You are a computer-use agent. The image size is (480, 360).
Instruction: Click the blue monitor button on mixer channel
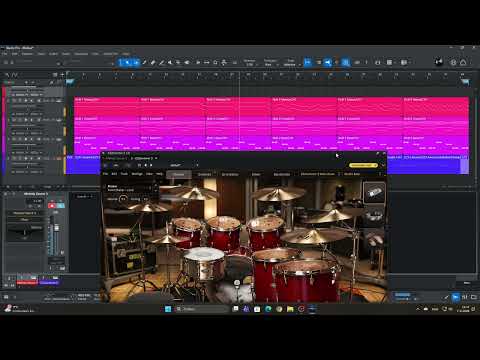tap(61, 206)
